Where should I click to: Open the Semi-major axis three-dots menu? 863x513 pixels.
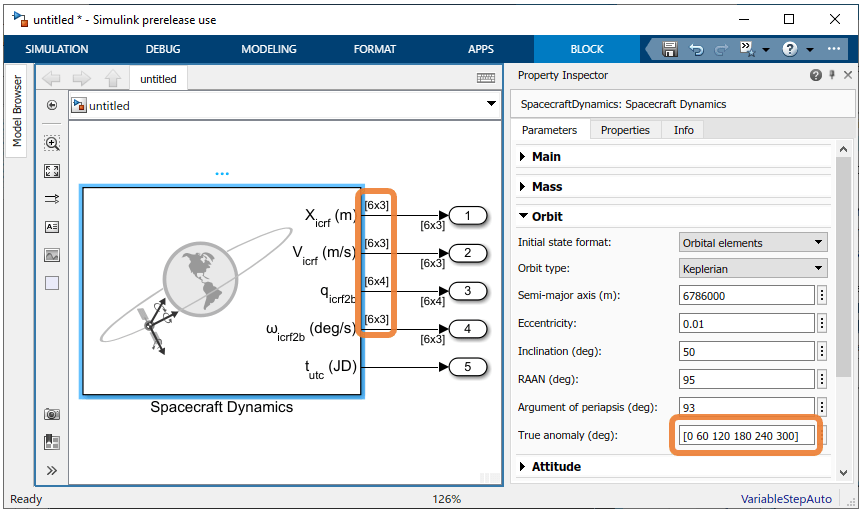click(x=822, y=296)
